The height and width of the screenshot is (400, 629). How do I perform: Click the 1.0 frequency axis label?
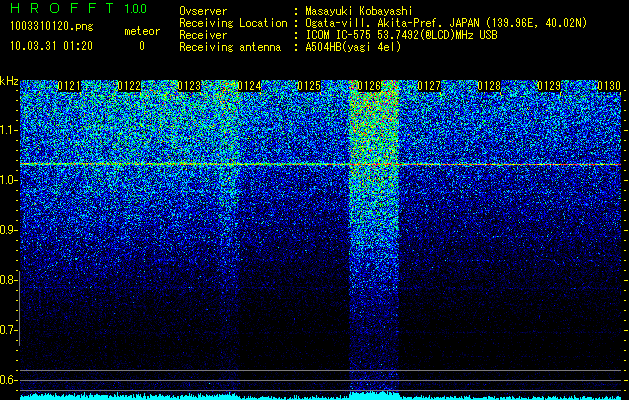click(x=9, y=180)
